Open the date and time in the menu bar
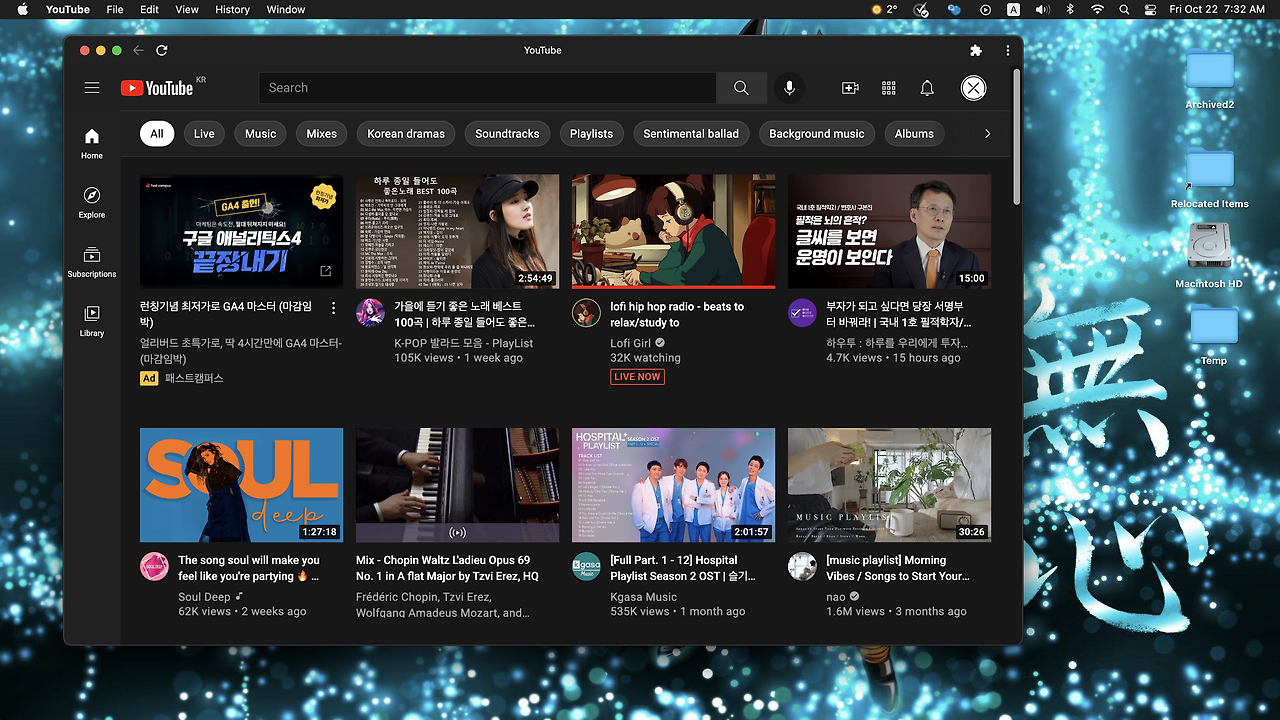Screen dimensions: 1280x720 [x=1217, y=9]
